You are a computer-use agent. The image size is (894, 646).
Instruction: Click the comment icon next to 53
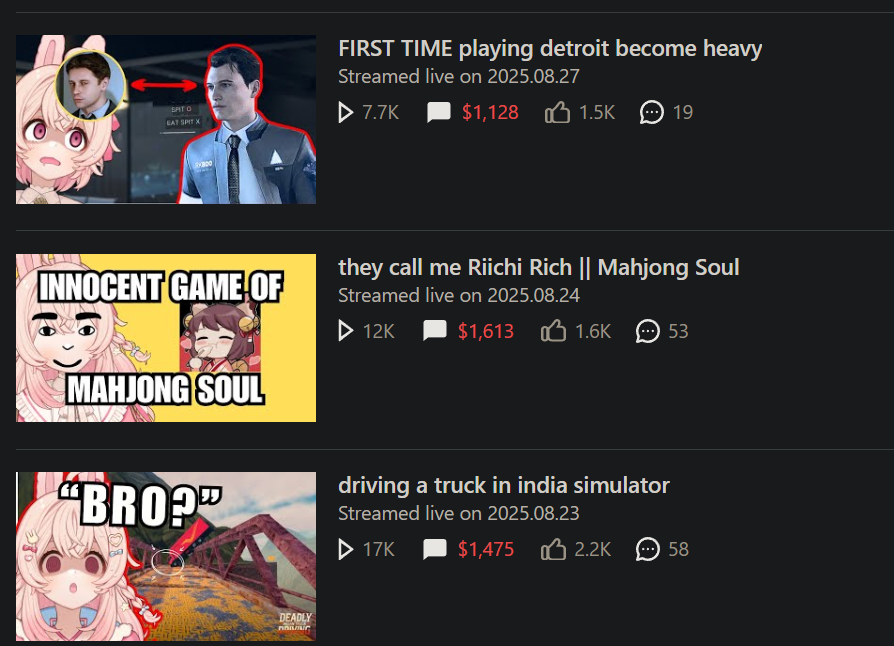(x=648, y=331)
